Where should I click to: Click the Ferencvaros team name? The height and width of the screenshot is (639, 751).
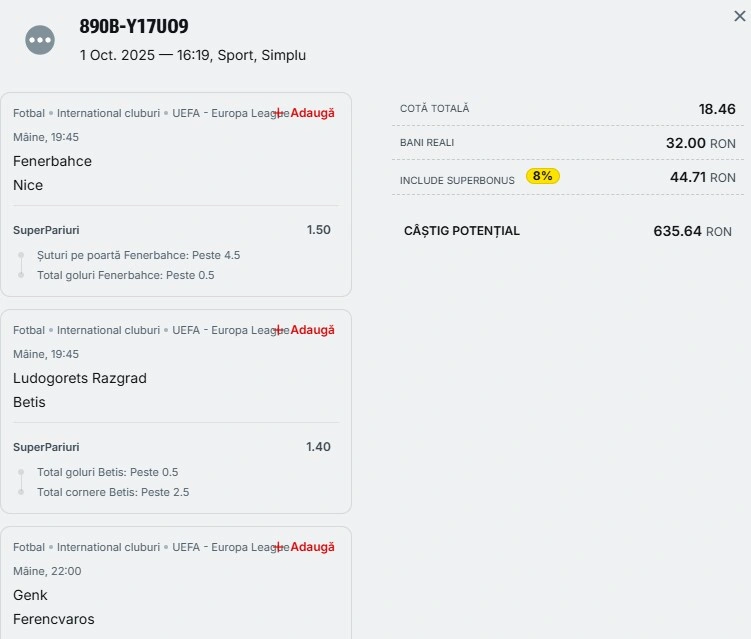[54, 619]
